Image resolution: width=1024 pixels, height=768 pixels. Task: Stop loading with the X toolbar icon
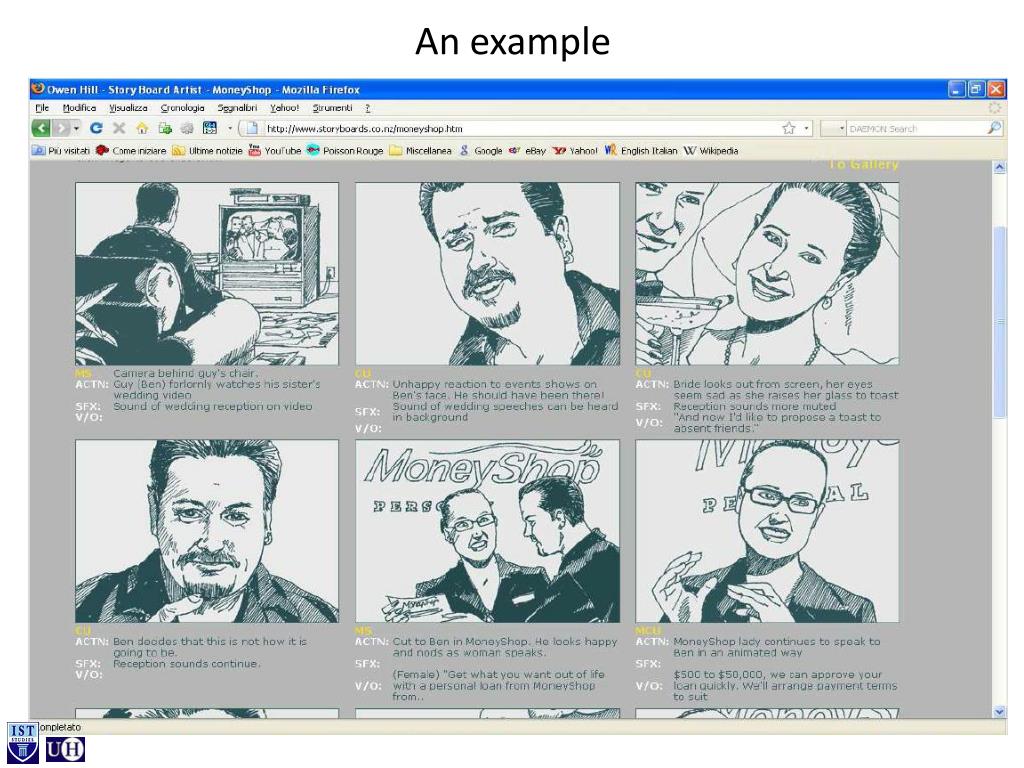point(119,128)
